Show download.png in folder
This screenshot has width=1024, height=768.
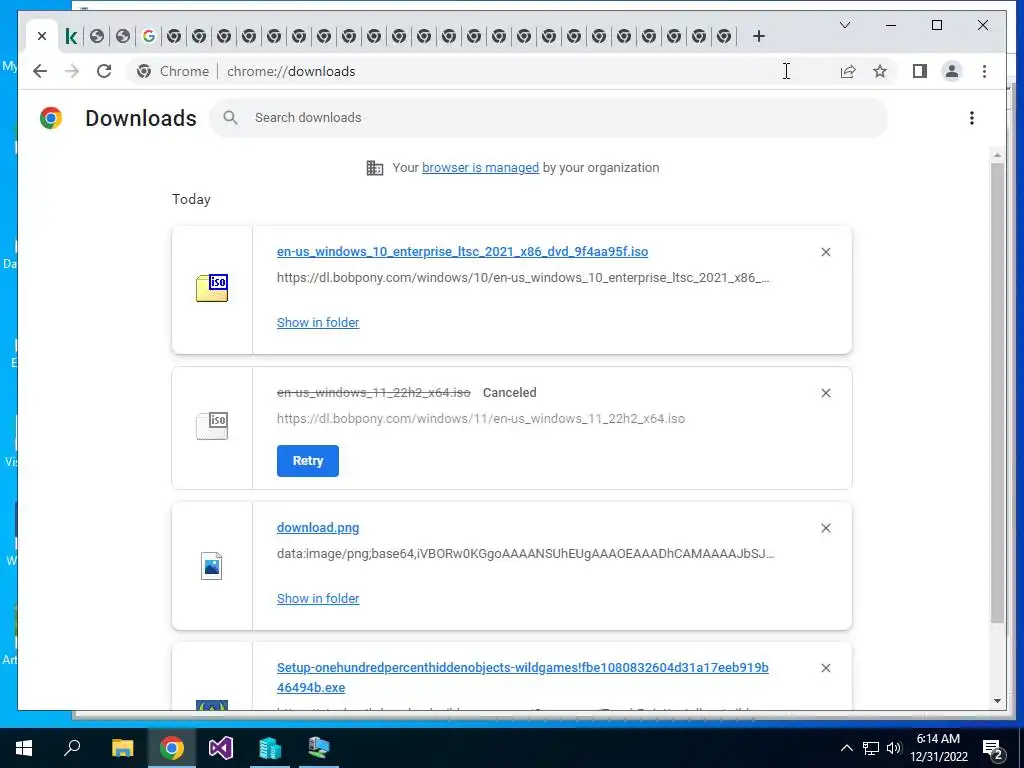(318, 599)
